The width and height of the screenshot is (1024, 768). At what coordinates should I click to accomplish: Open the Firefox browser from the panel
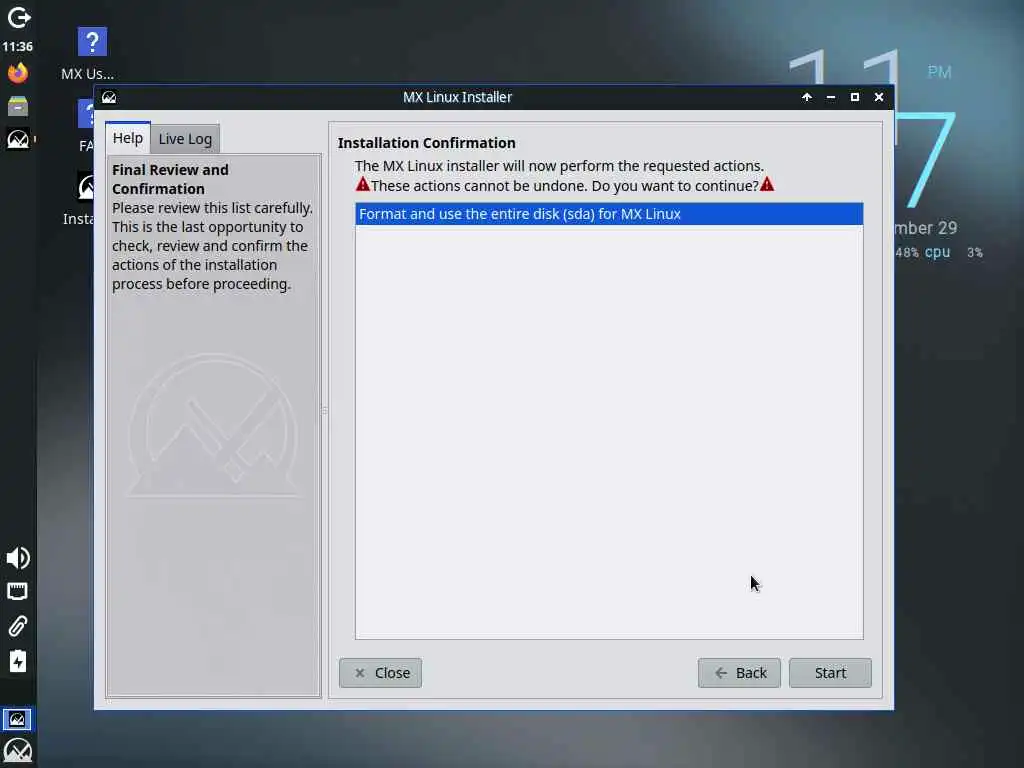pos(18,73)
